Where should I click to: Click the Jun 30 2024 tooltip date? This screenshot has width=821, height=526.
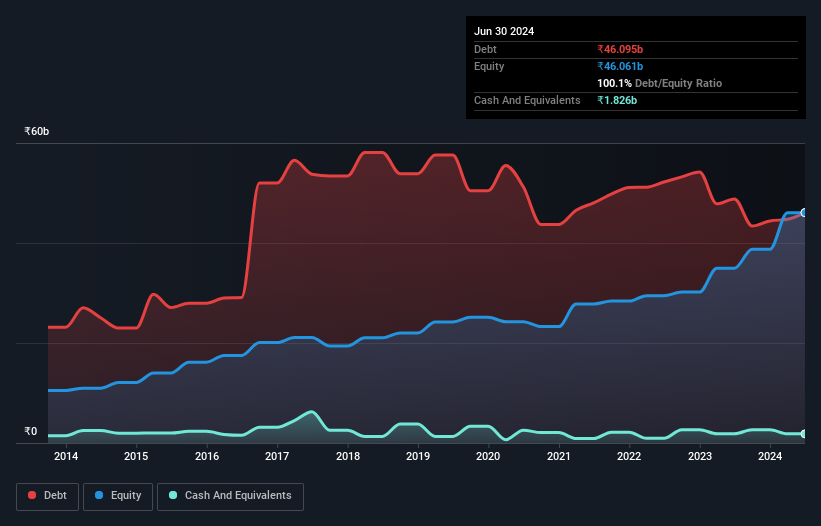(x=504, y=31)
